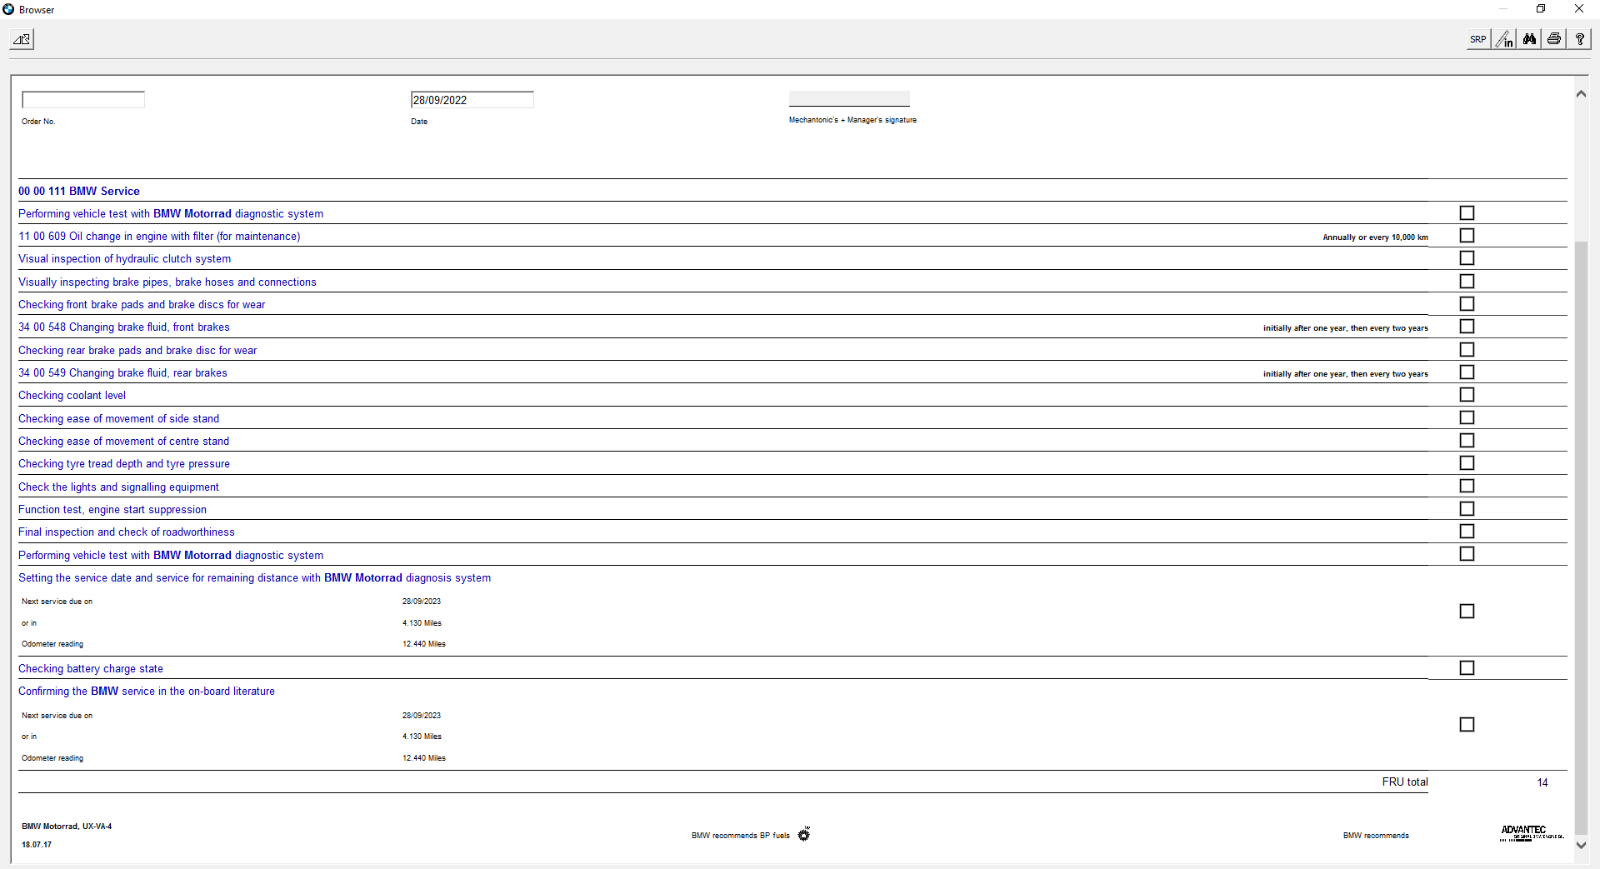
Task: Click the Mechanic's + Manager's signature field
Action: pos(849,99)
